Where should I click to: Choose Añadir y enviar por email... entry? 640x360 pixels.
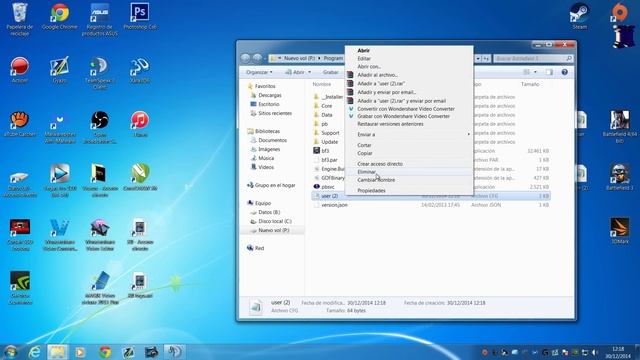pyautogui.click(x=409, y=92)
